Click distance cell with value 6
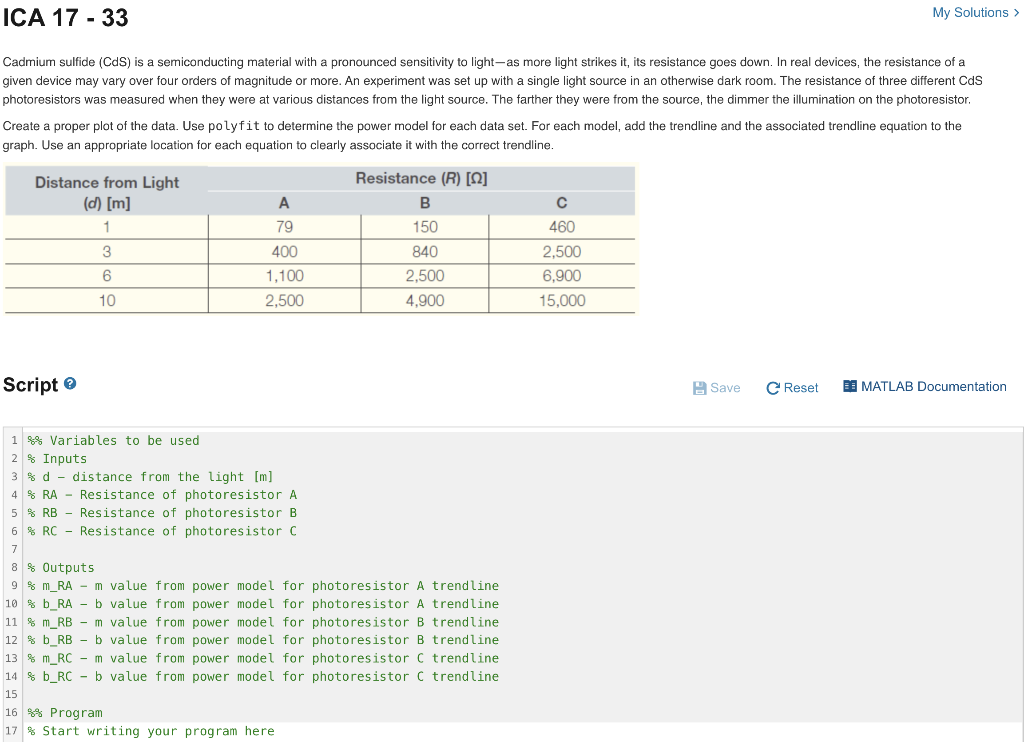The height and width of the screenshot is (742, 1024). click(x=106, y=276)
